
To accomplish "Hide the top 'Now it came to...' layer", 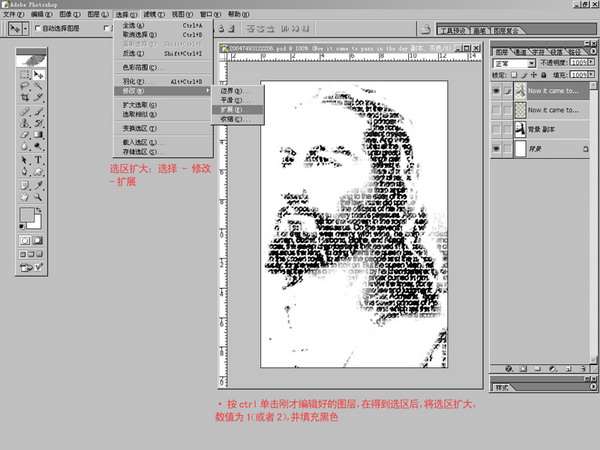I will pos(497,91).
